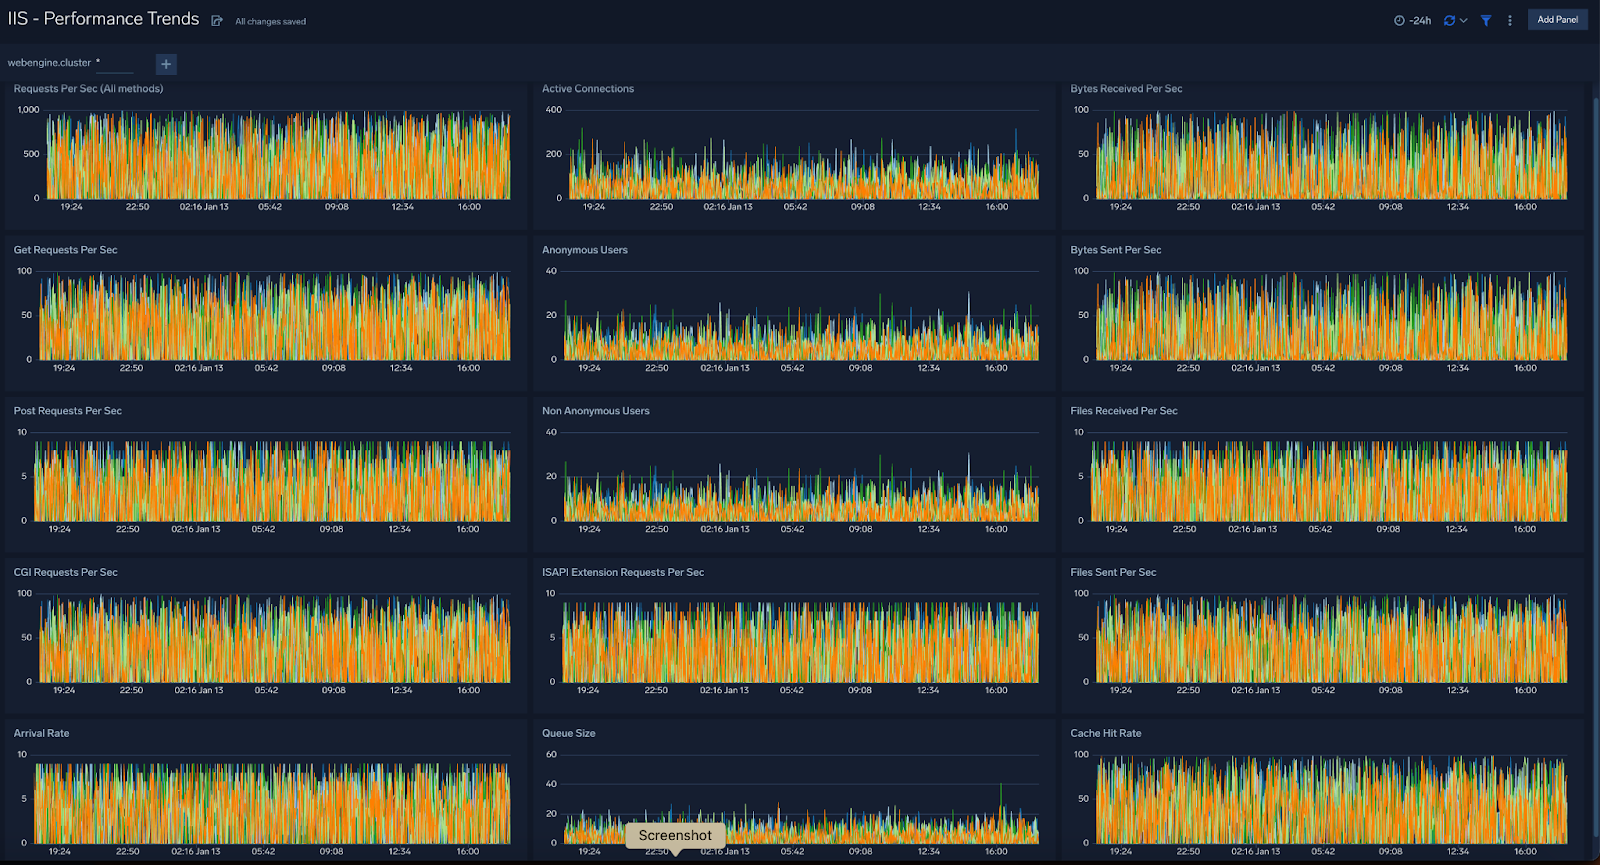Select the Queue Size panel title
Viewport: 1600px width, 865px height.
[569, 734]
